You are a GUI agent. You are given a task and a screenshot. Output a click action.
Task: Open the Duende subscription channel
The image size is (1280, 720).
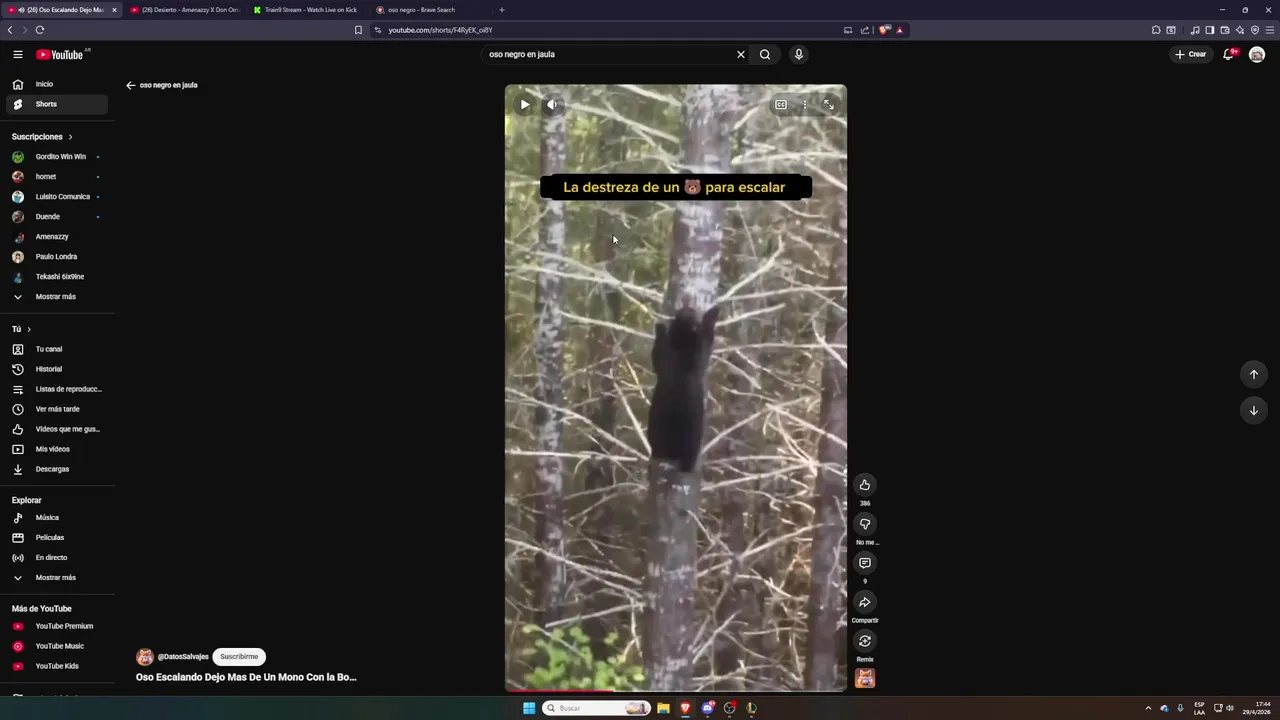pos(56,217)
